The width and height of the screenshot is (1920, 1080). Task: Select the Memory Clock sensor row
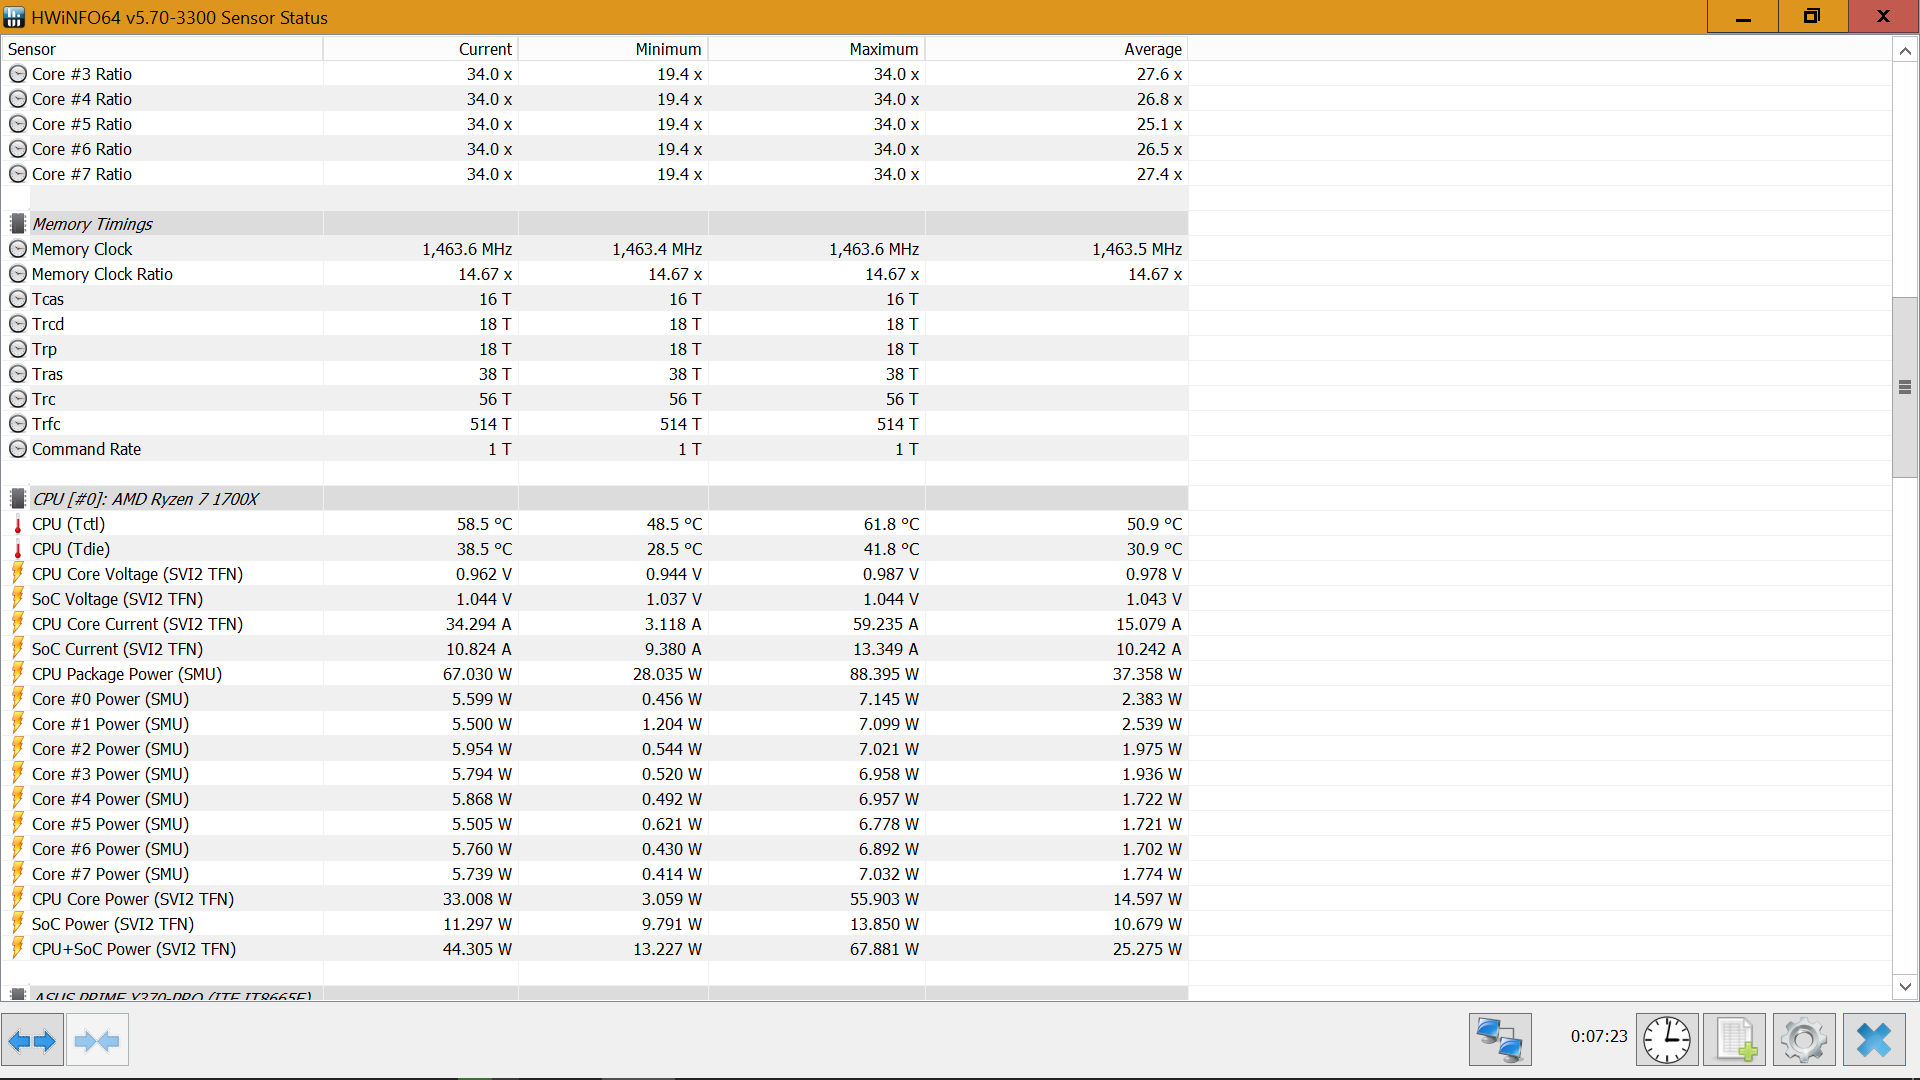pos(82,249)
